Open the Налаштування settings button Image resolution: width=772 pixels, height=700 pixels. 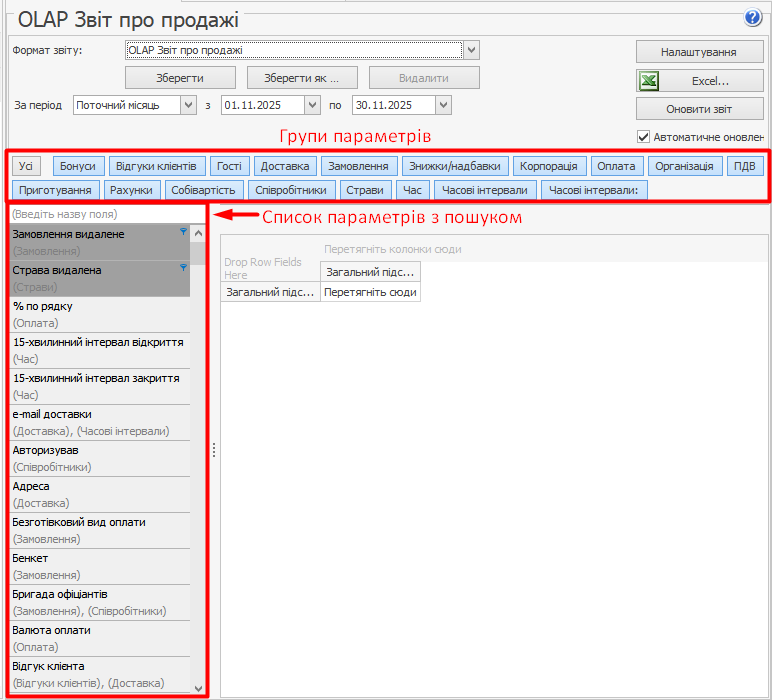(700, 52)
